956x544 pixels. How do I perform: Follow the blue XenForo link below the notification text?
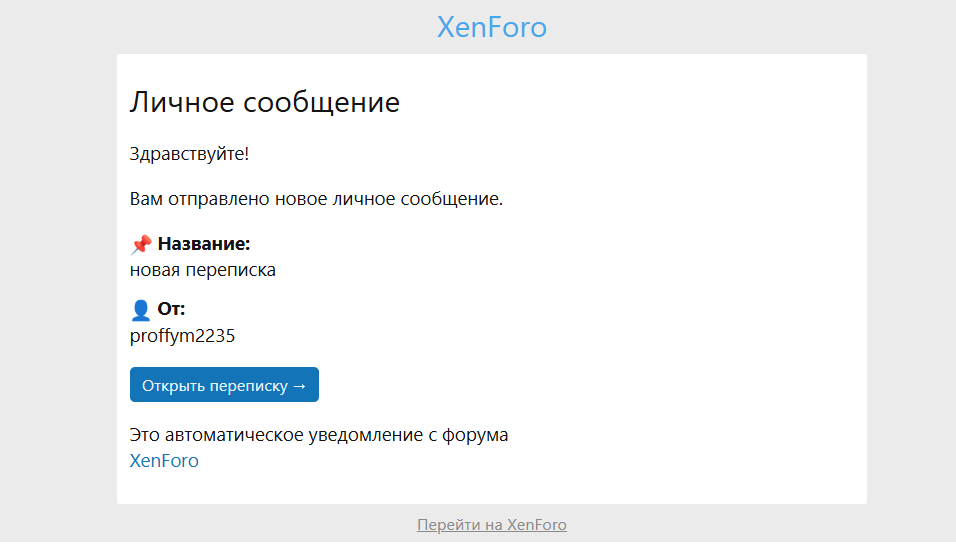click(164, 461)
